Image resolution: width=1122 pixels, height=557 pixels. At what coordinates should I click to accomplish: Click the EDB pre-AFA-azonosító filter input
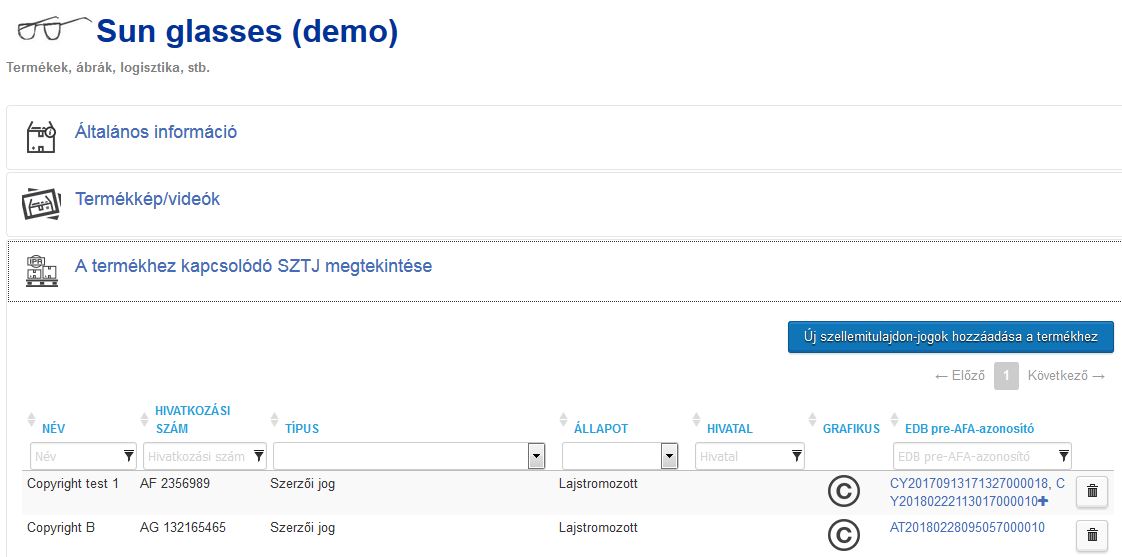982,456
